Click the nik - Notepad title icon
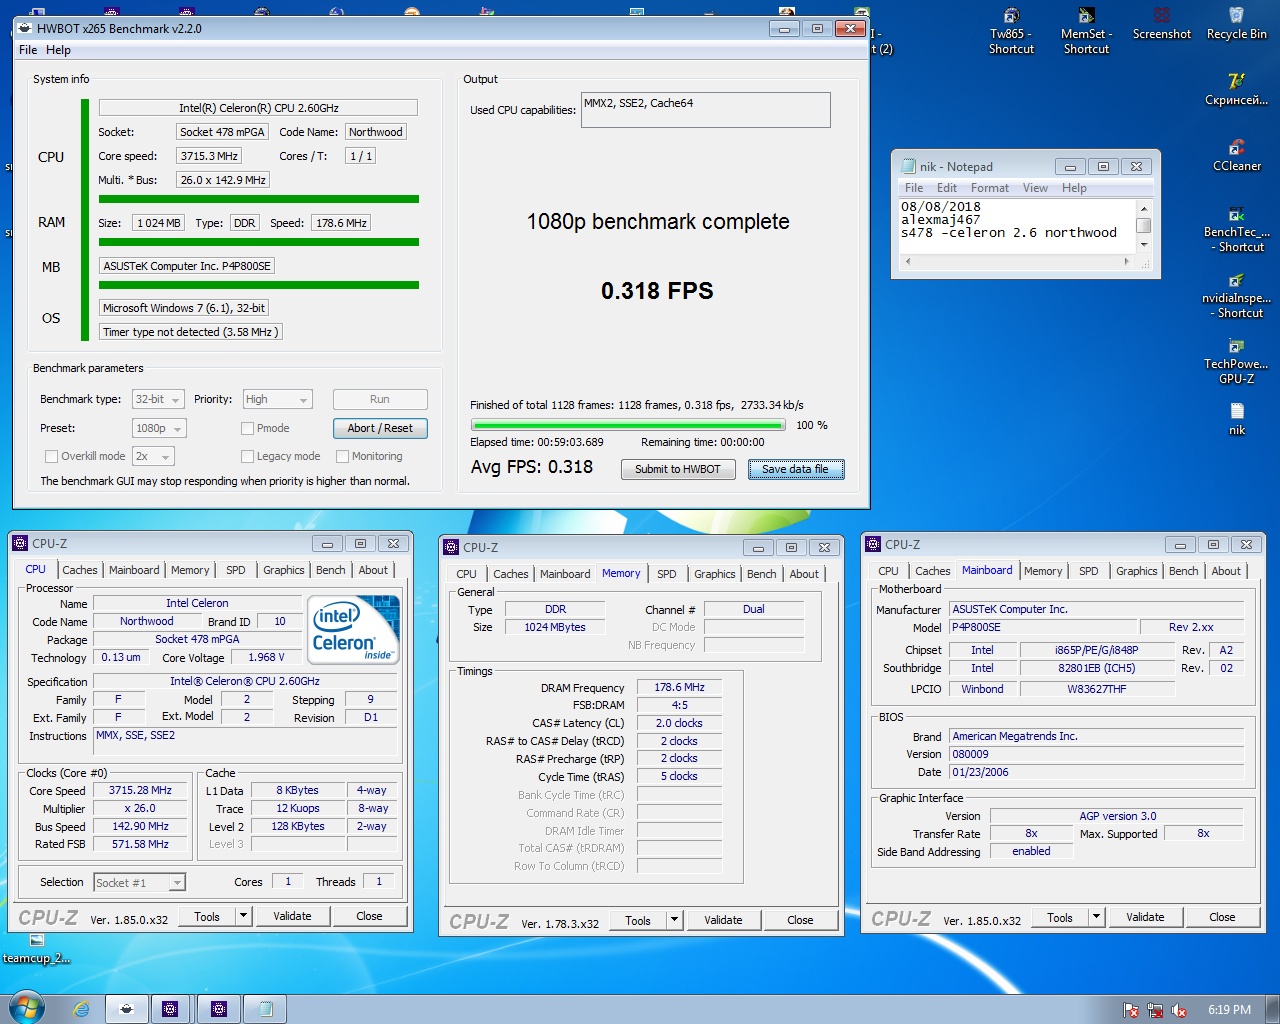 909,166
